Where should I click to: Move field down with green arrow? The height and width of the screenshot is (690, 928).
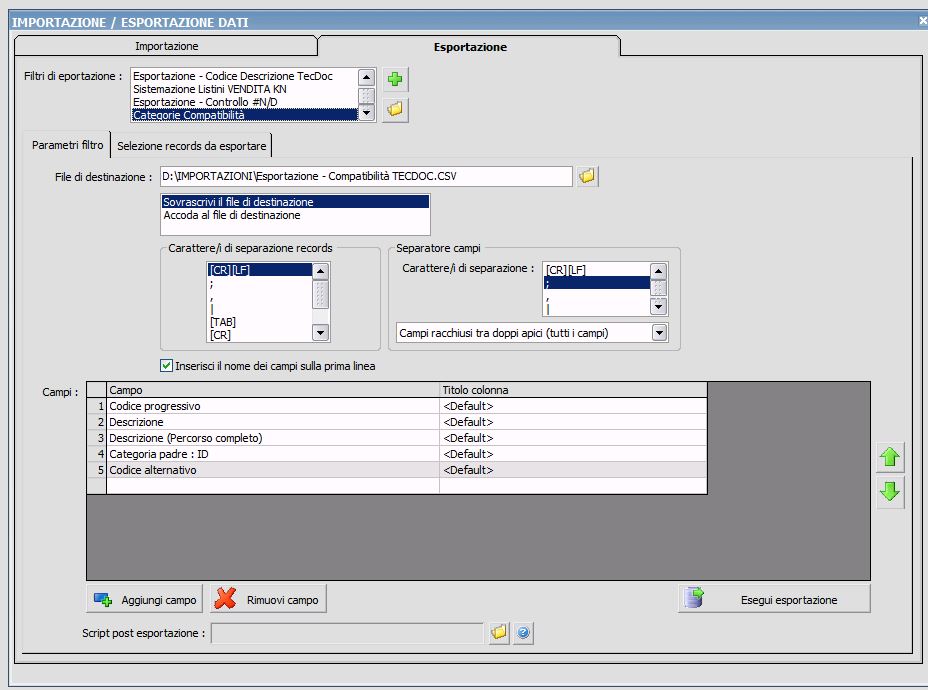890,491
